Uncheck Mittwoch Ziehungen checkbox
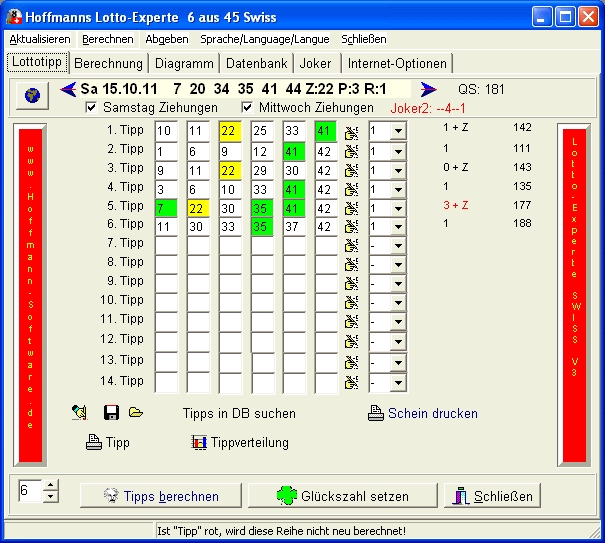The image size is (605, 543). click(247, 108)
